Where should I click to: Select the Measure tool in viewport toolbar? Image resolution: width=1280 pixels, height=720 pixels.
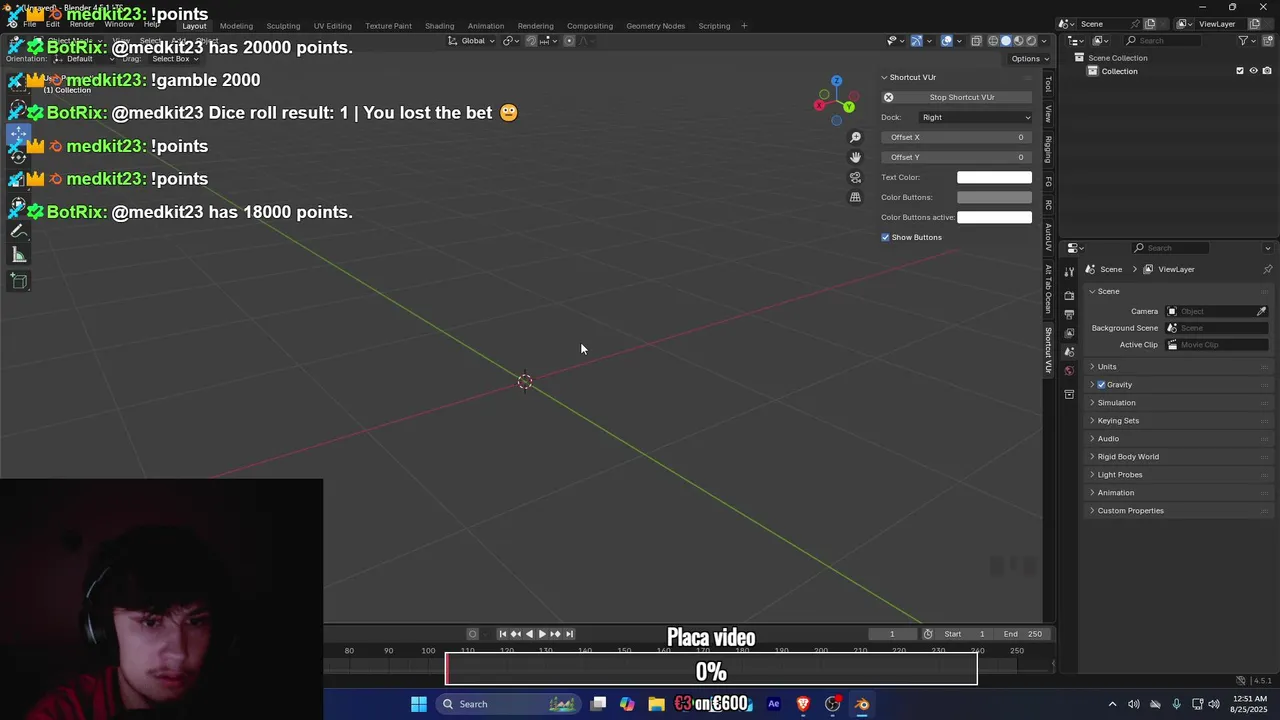[x=19, y=255]
